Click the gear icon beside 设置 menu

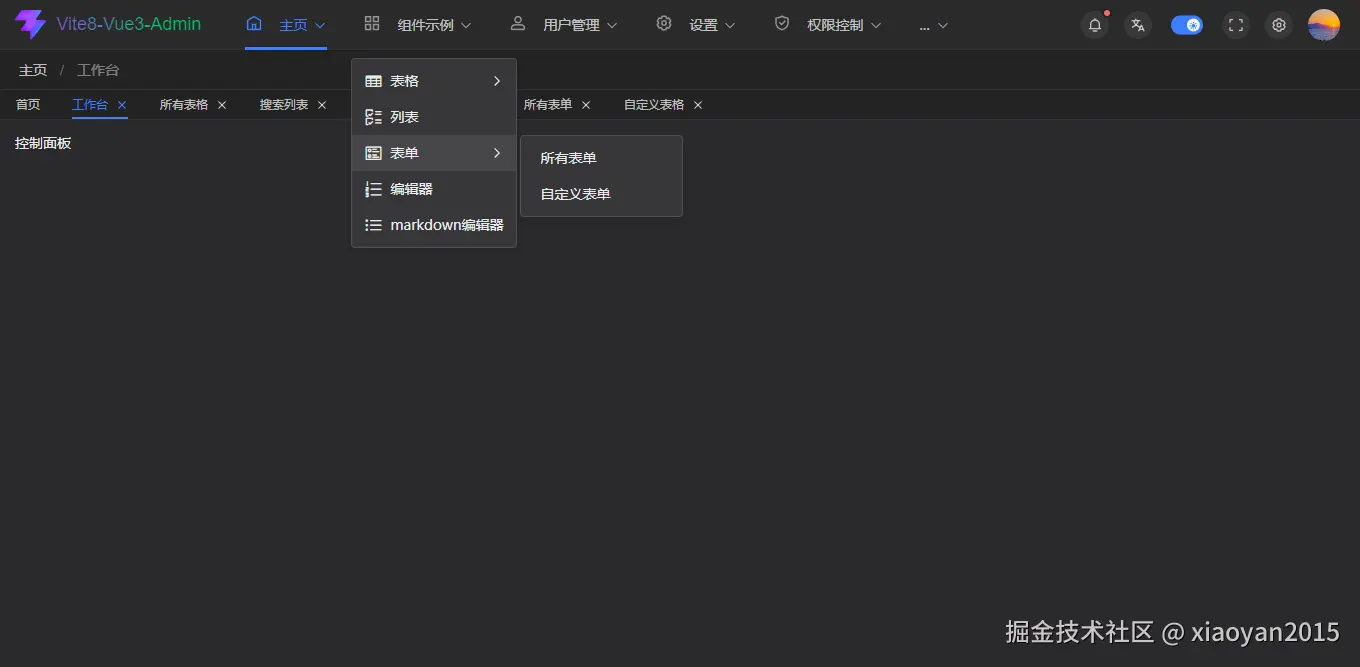tap(664, 24)
